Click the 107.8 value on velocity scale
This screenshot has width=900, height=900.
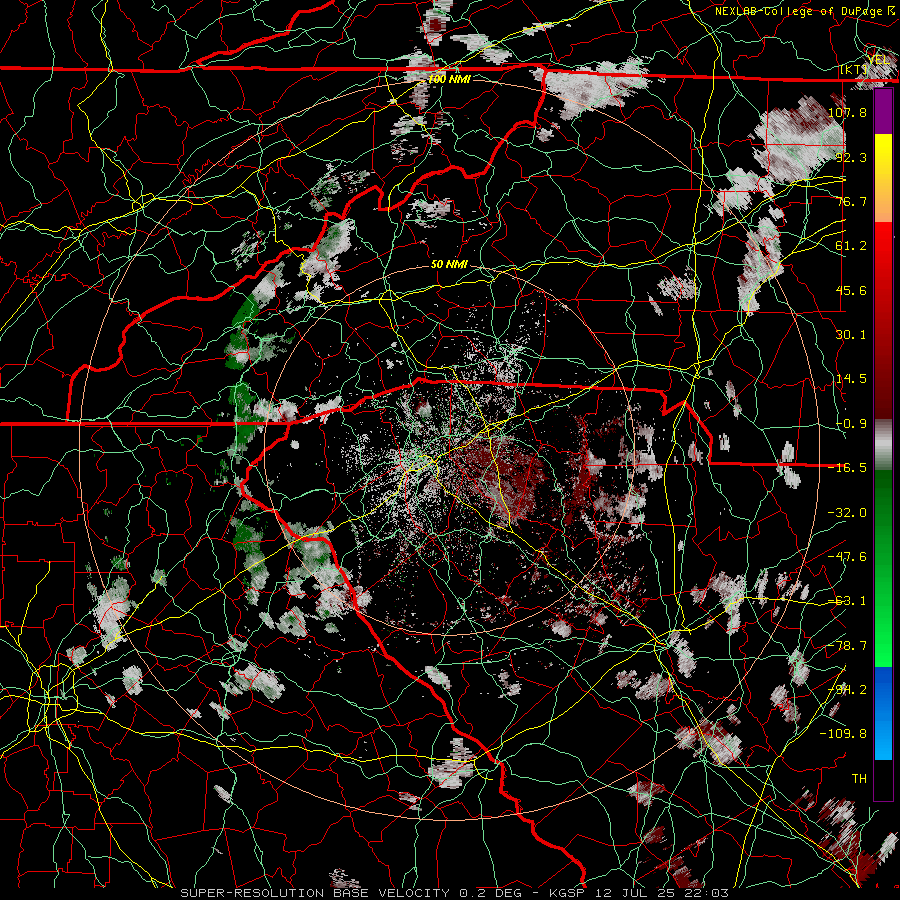click(847, 112)
